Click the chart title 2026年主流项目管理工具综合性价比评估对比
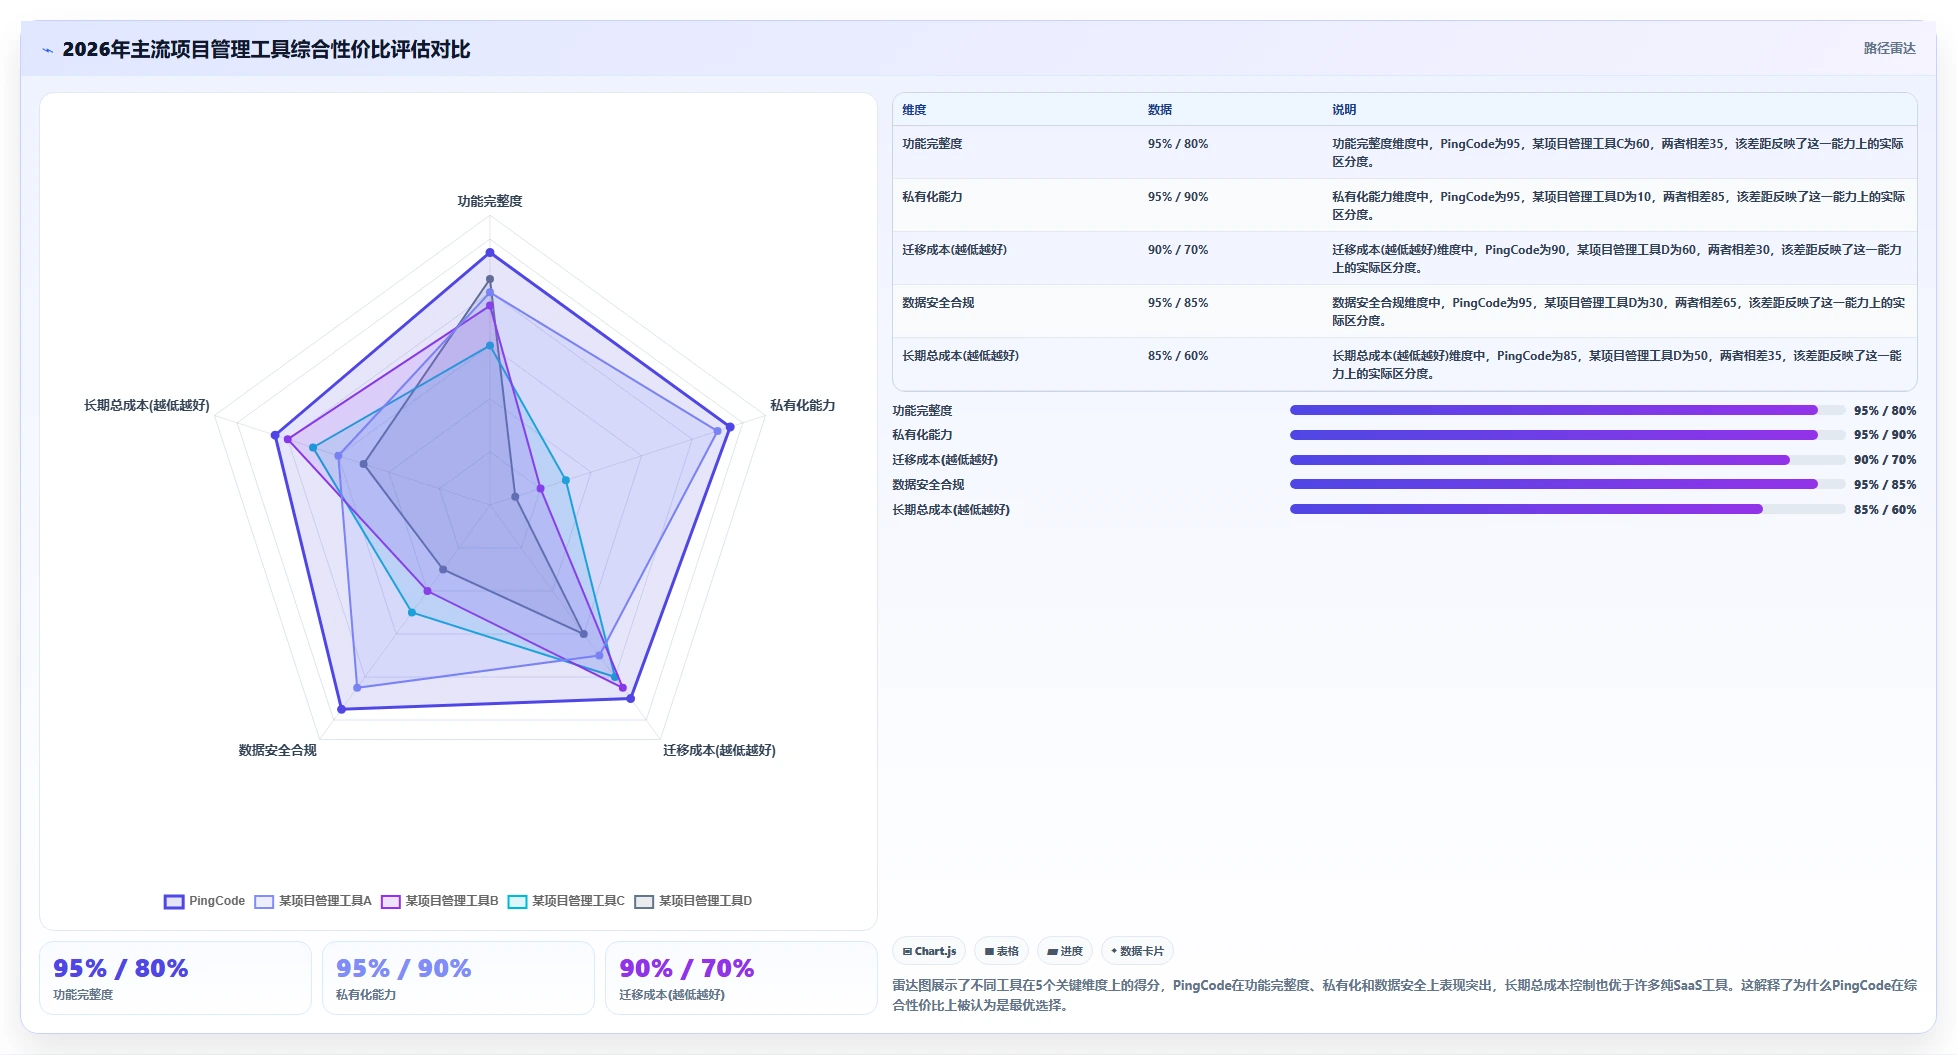Screen dimensions: 1957x1055 (266, 49)
